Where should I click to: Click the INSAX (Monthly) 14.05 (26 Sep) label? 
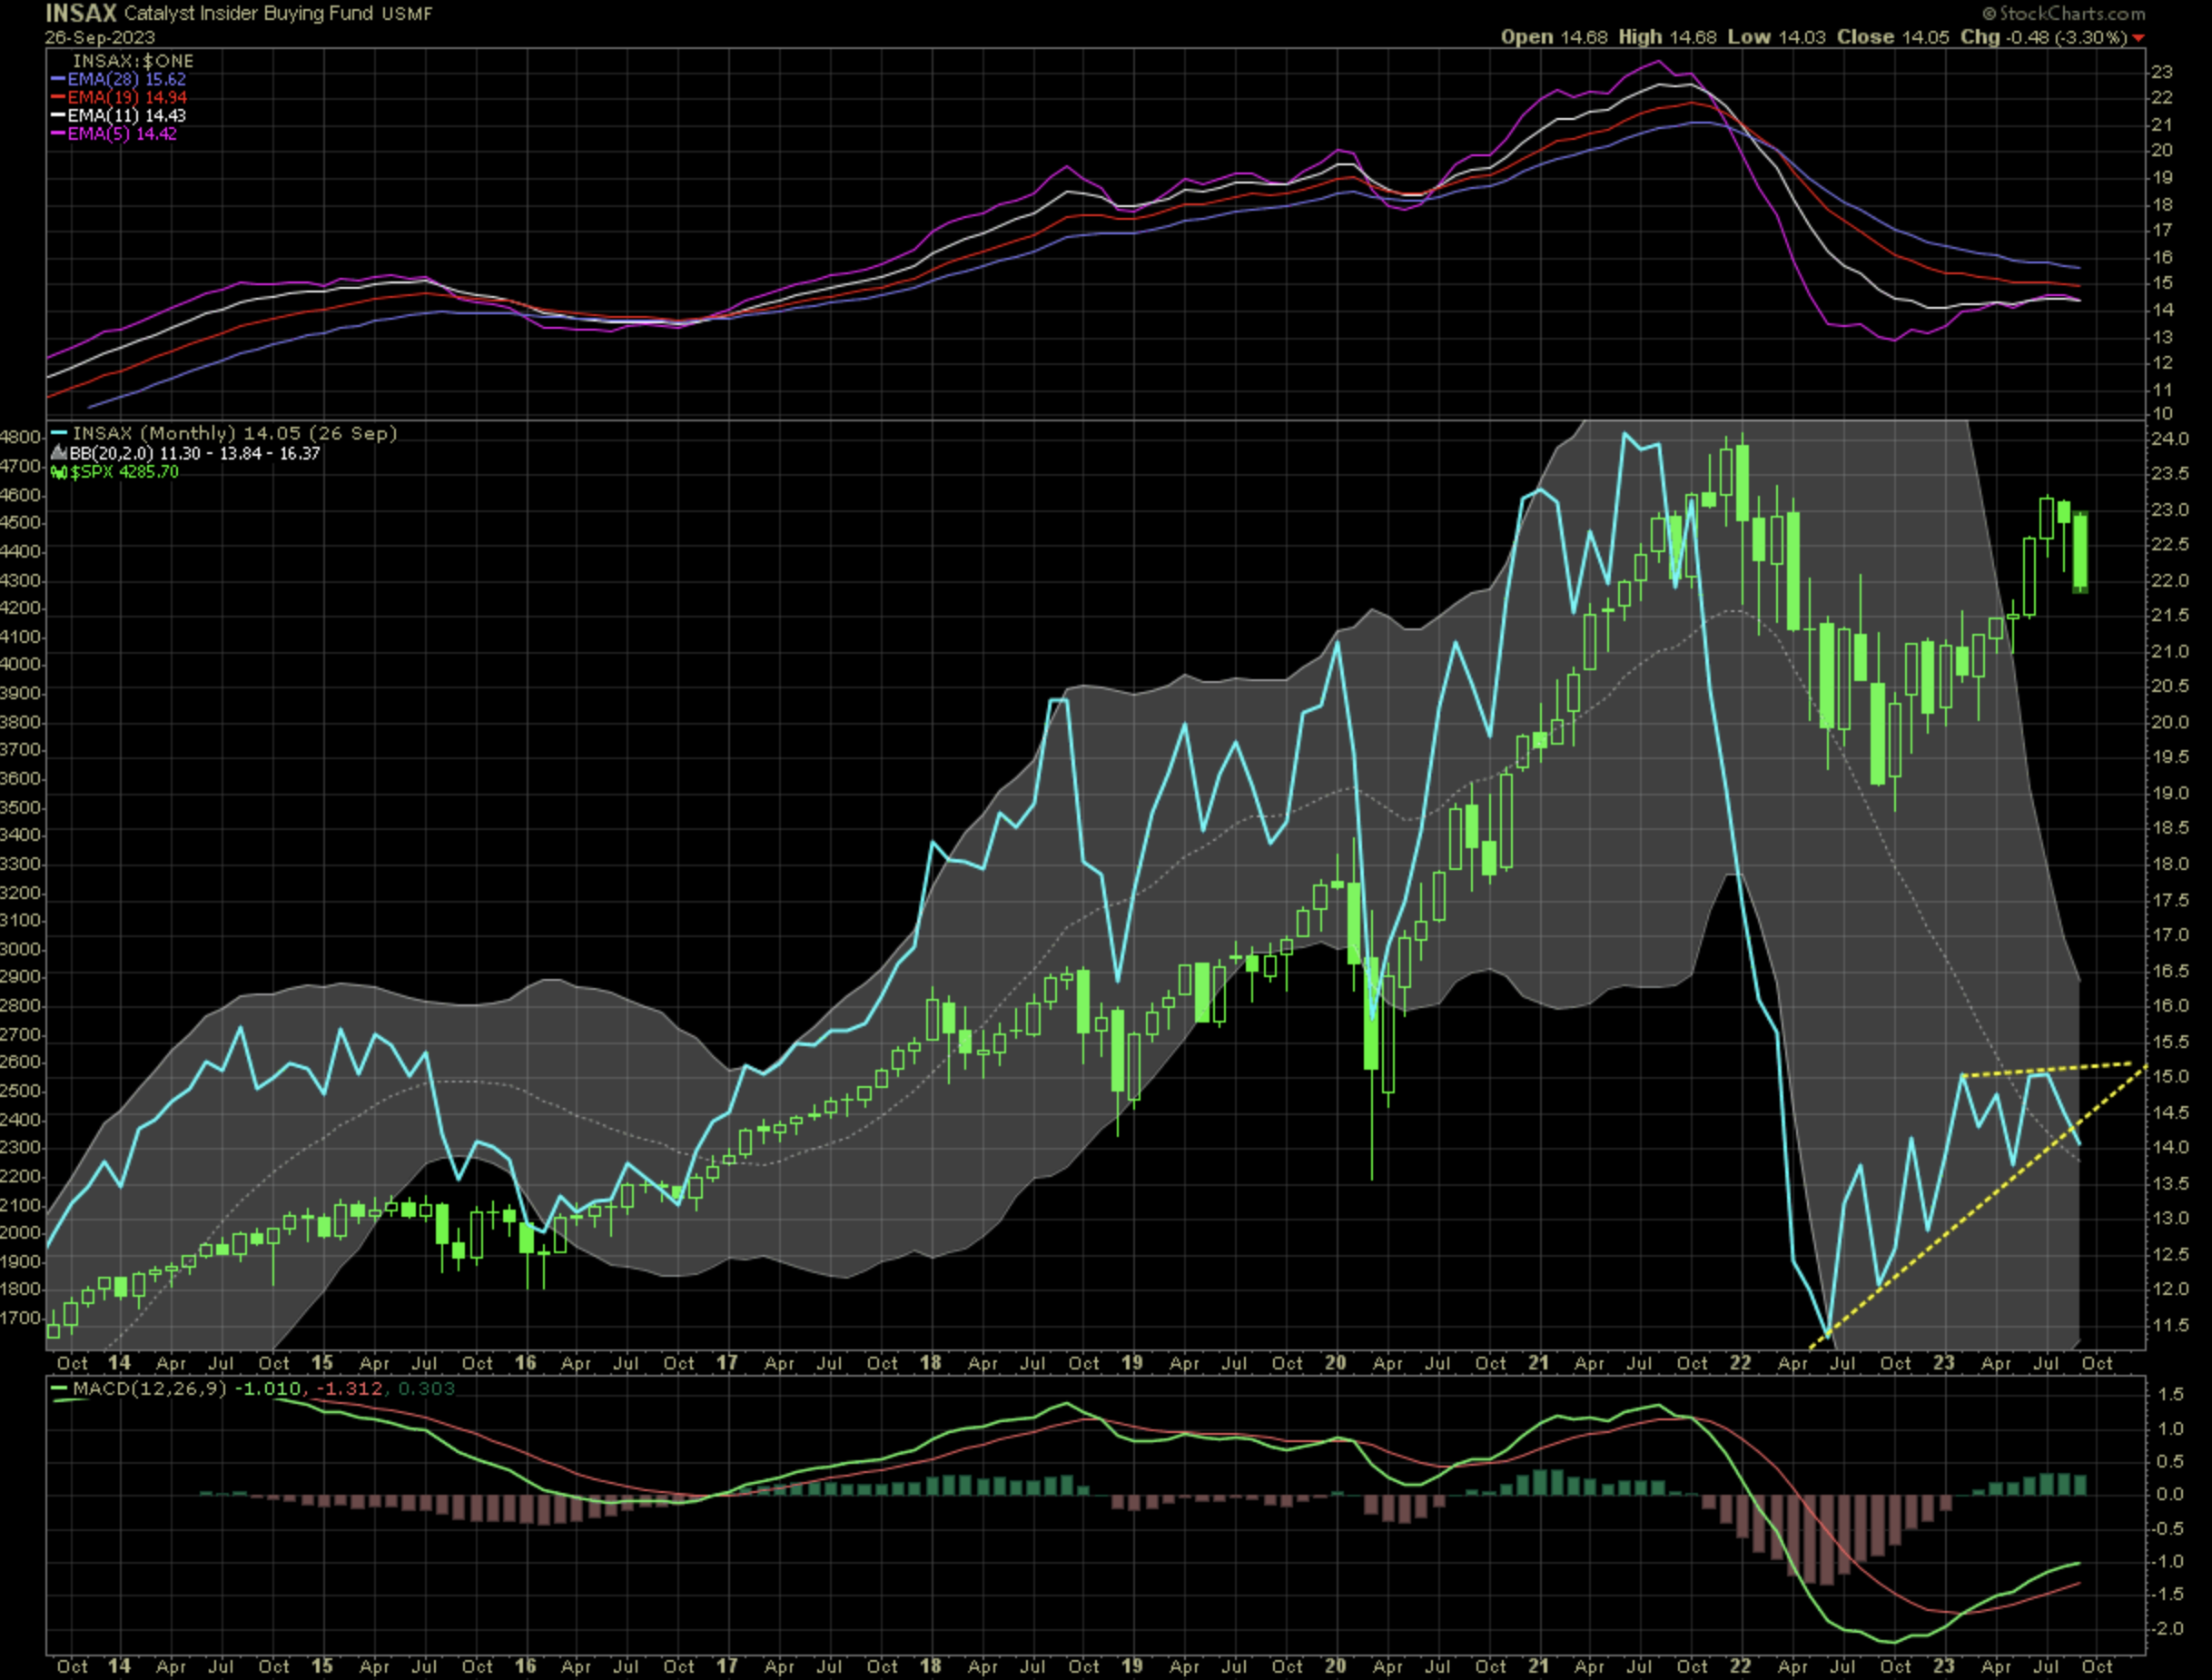pyautogui.click(x=235, y=434)
